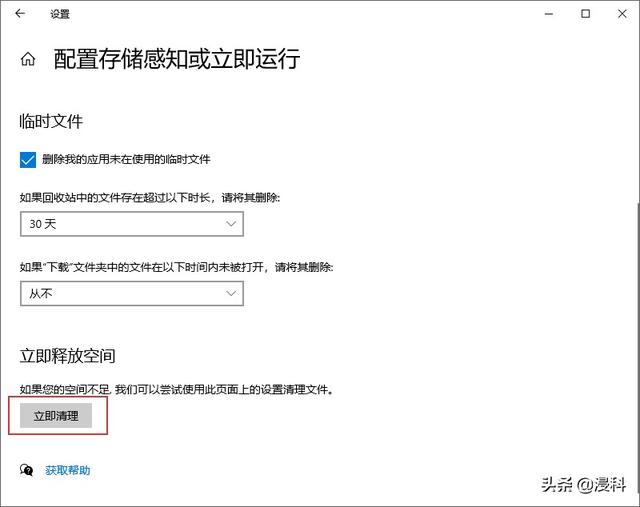Image resolution: width=640 pixels, height=507 pixels.
Task: Open the 从不 downloads folder dropdown
Action: tap(131, 293)
